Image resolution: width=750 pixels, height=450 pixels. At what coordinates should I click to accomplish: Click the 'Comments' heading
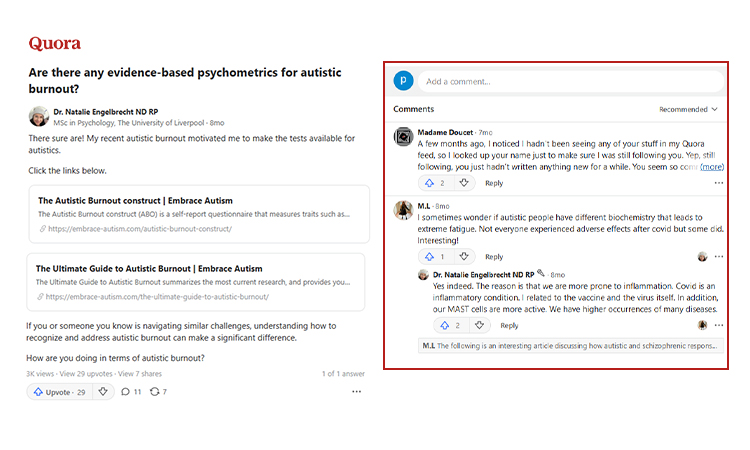coord(414,109)
